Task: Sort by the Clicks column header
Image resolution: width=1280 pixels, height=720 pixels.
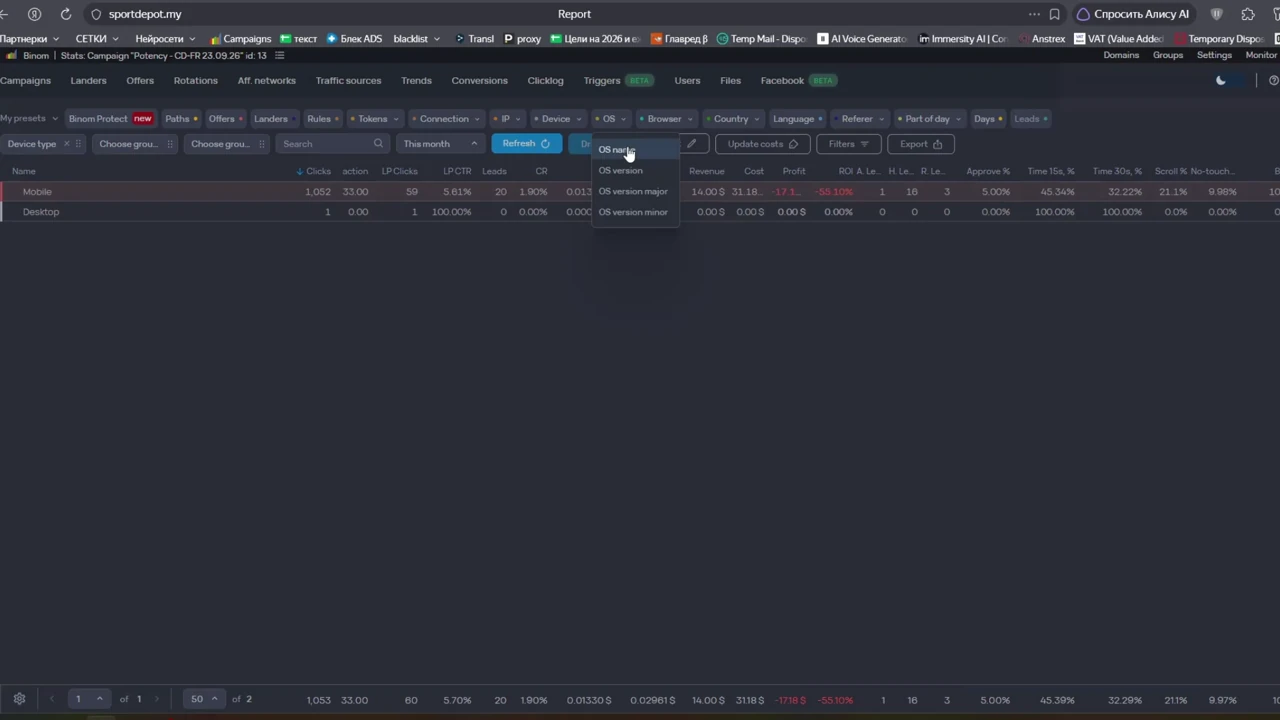Action: click(314, 171)
